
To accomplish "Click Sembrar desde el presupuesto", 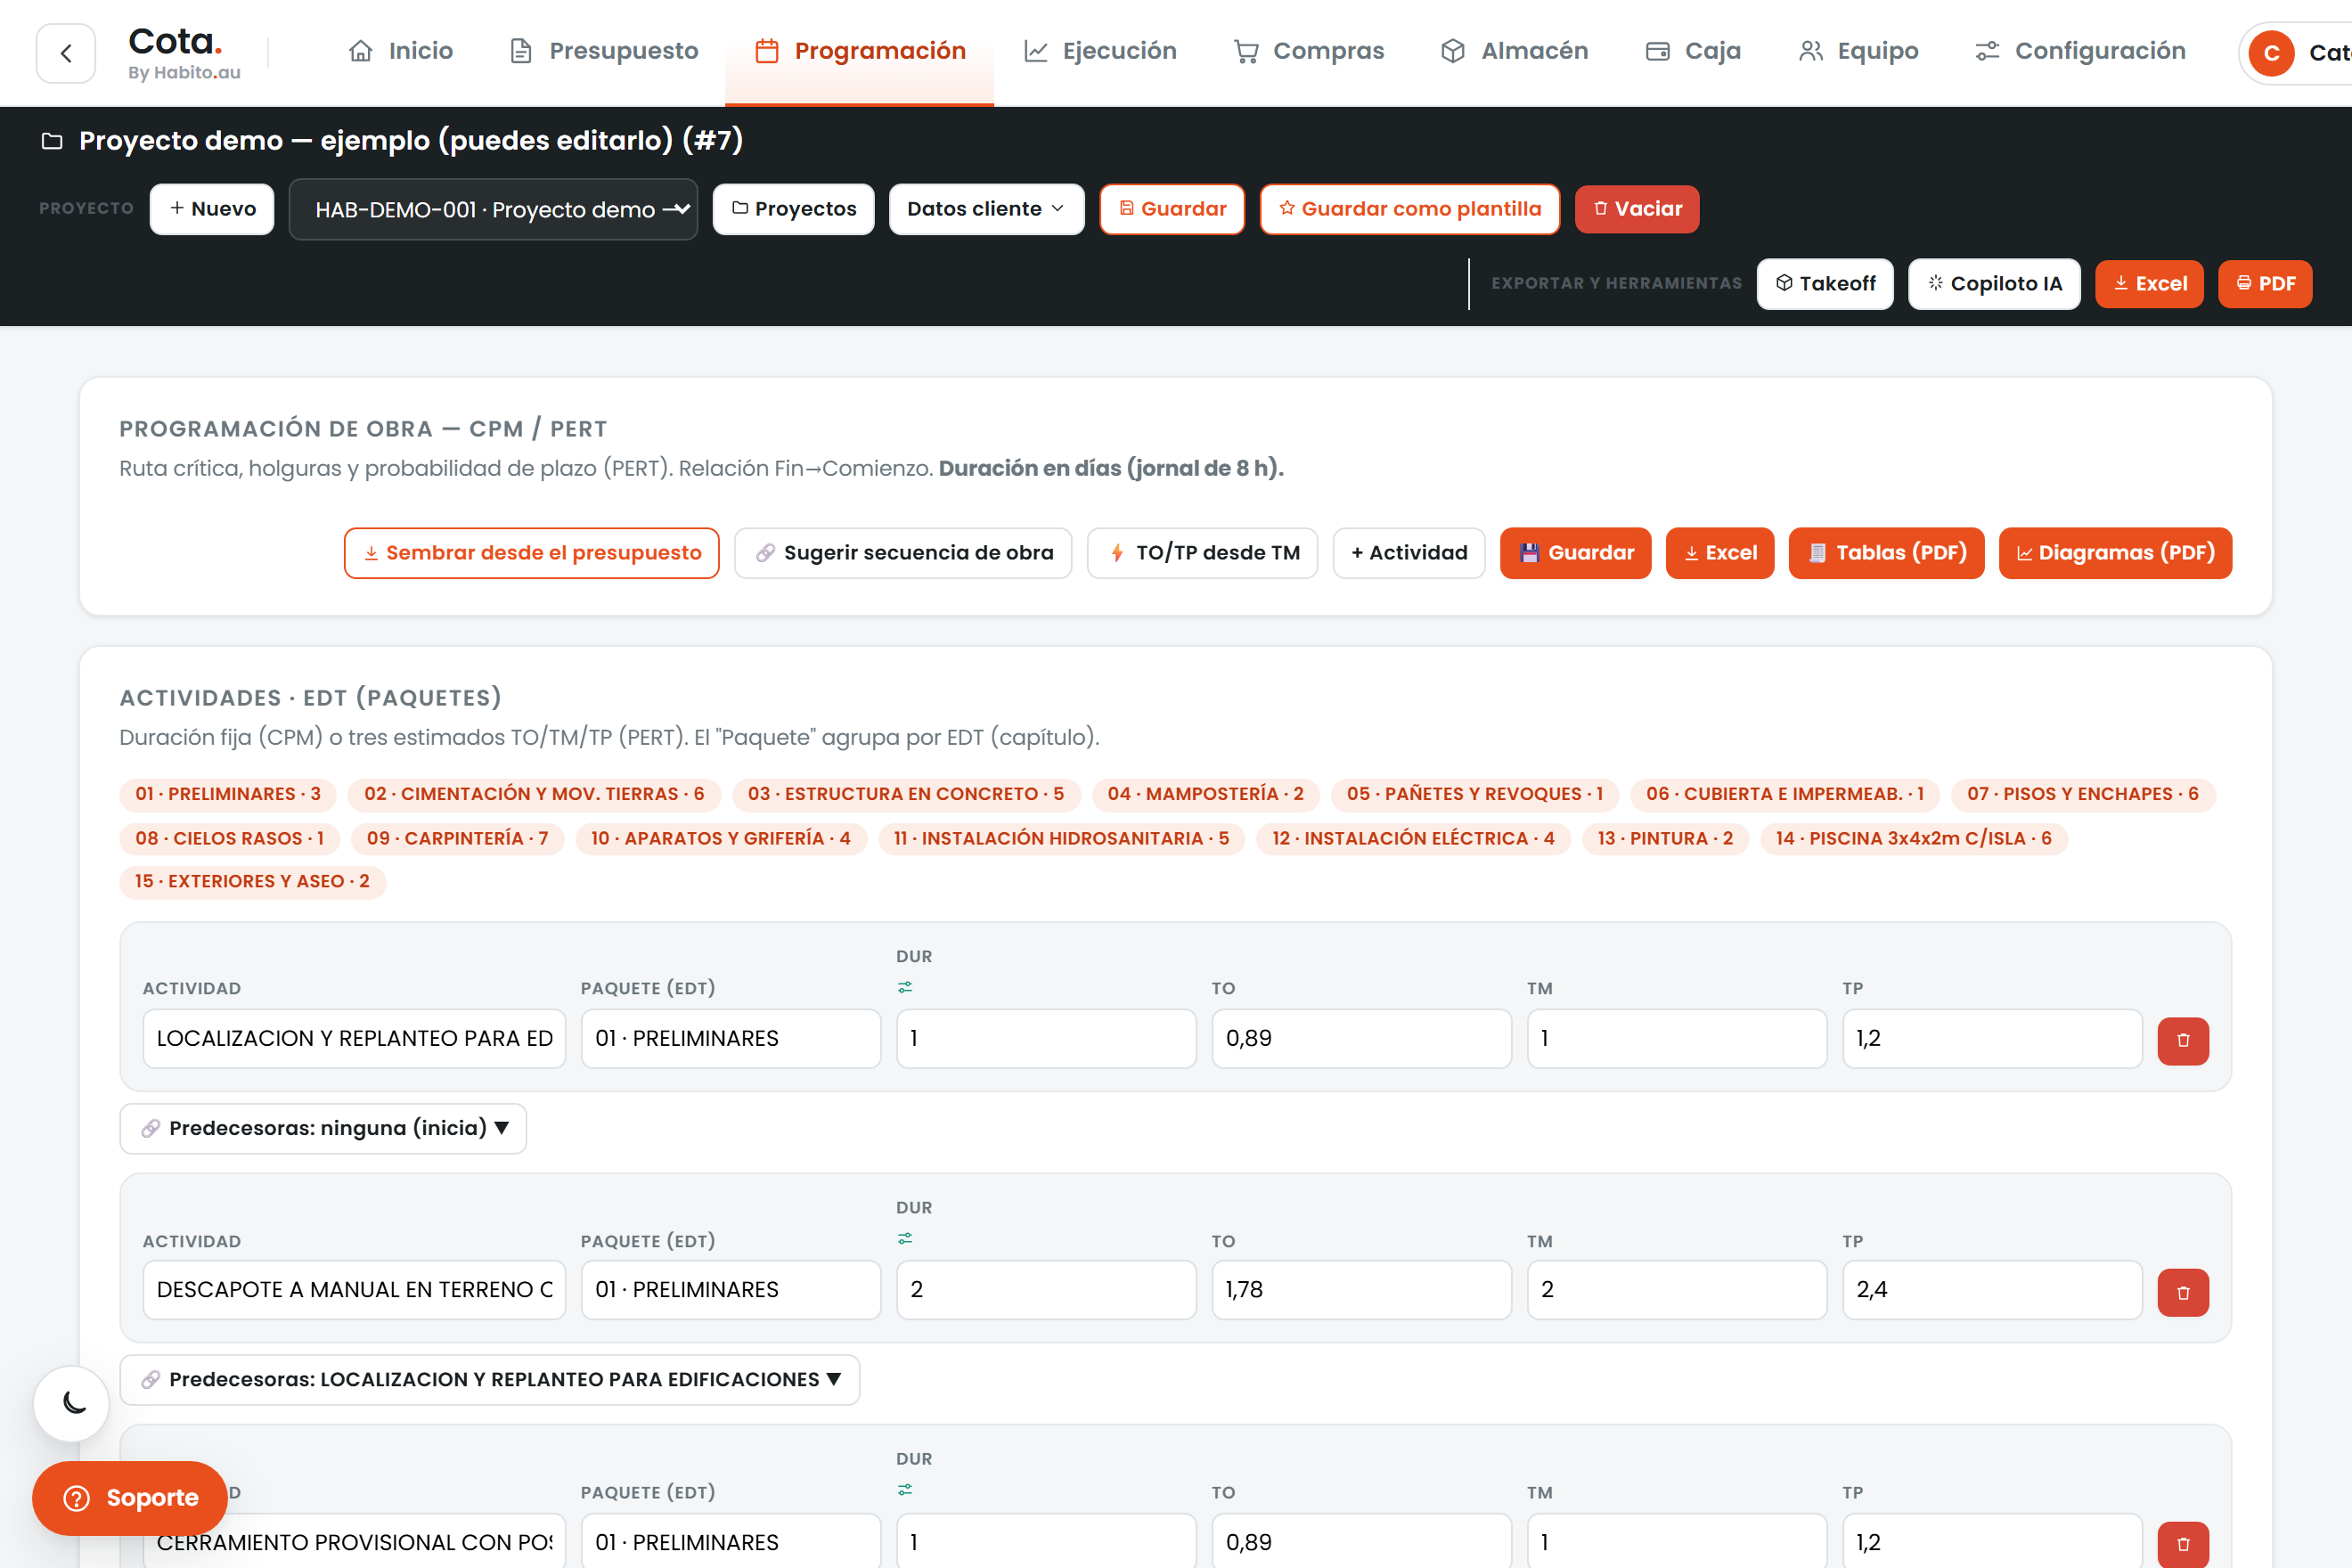I will click(x=532, y=553).
